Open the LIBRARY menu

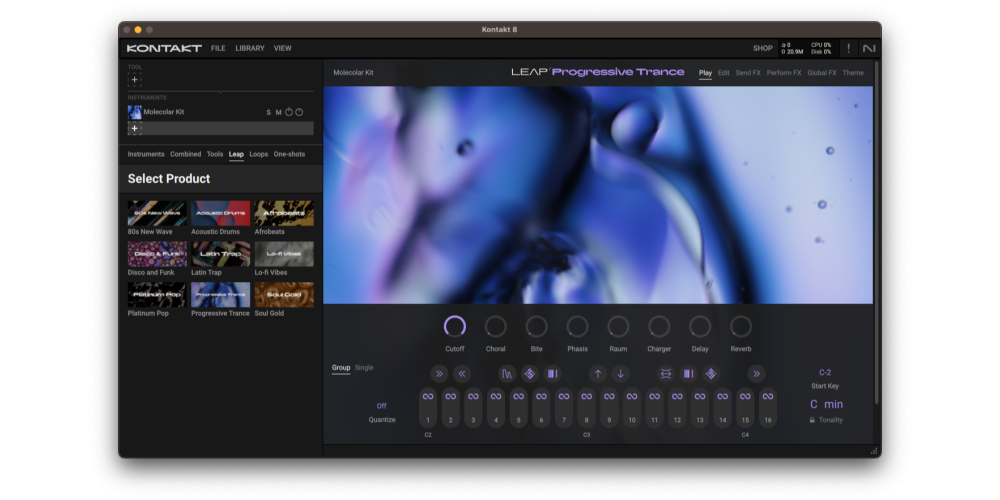point(250,48)
